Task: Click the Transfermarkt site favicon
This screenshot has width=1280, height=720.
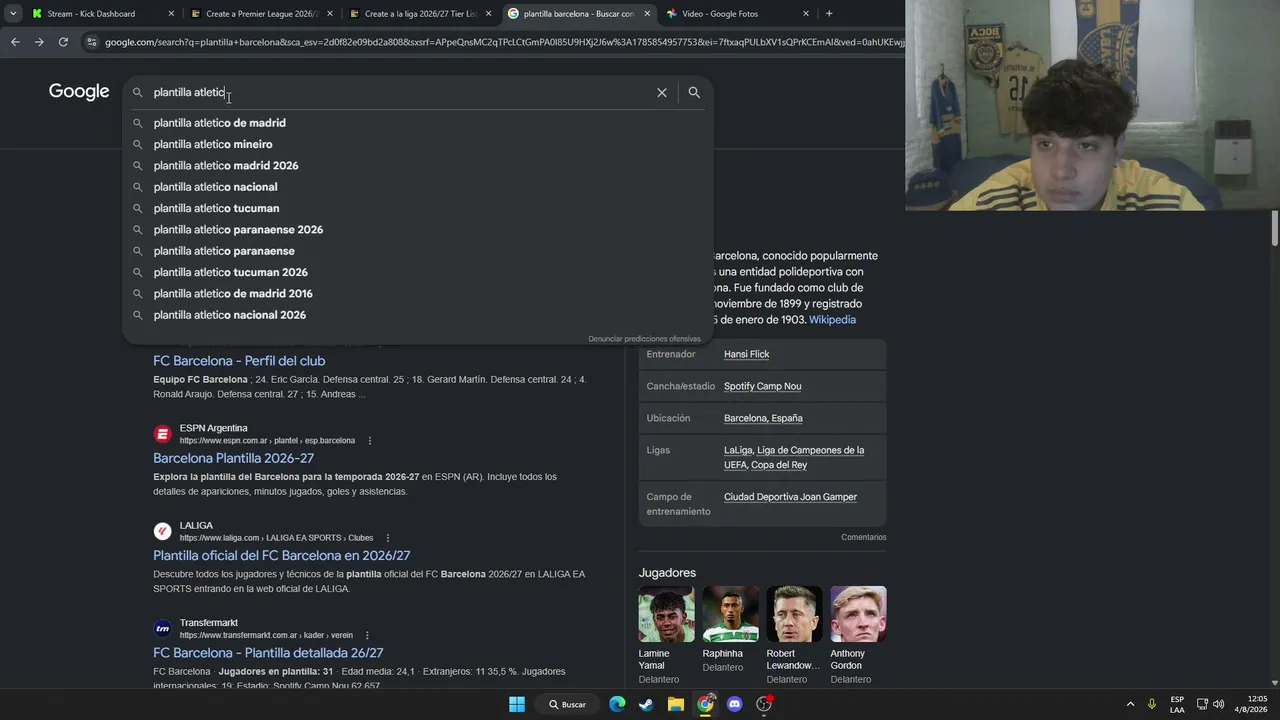Action: [x=162, y=628]
